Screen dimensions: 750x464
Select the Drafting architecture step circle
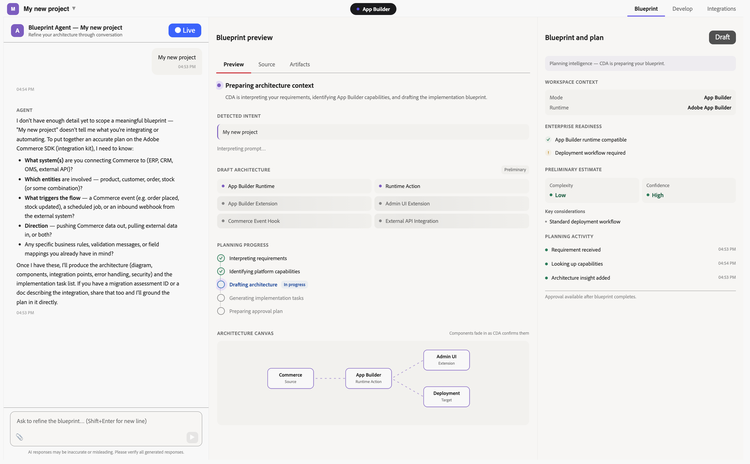pyautogui.click(x=221, y=285)
